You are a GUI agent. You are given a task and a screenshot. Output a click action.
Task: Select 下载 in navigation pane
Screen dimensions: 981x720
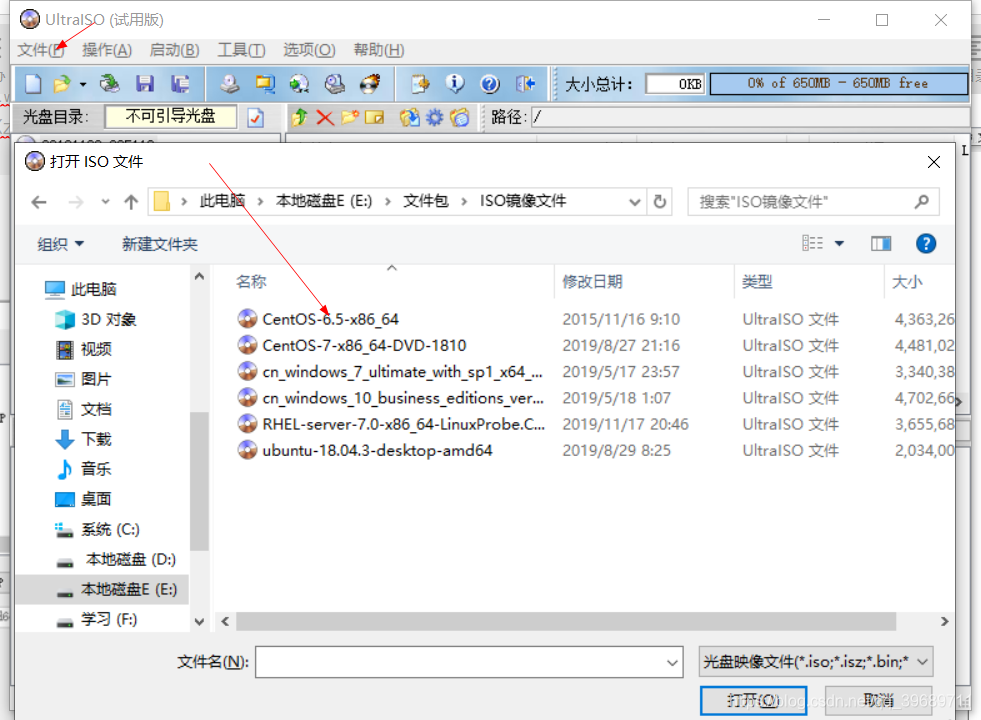[84, 439]
